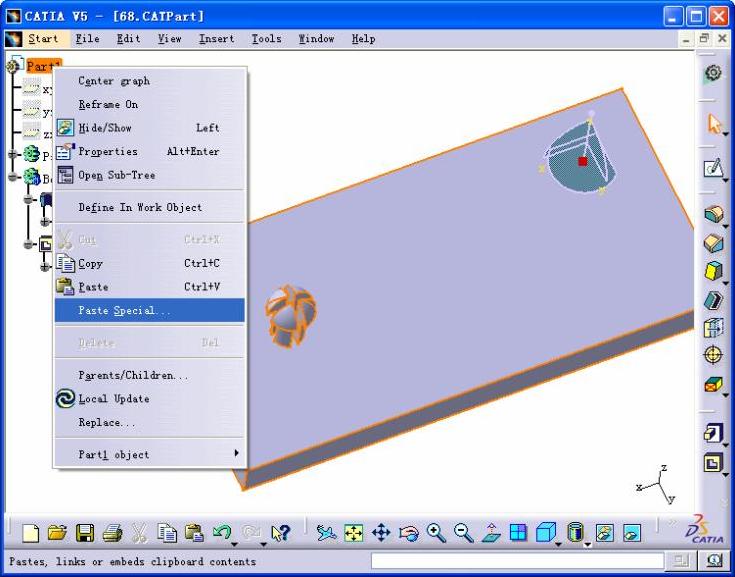Choose Copy in context menu
735x577 pixels.
tap(150, 263)
